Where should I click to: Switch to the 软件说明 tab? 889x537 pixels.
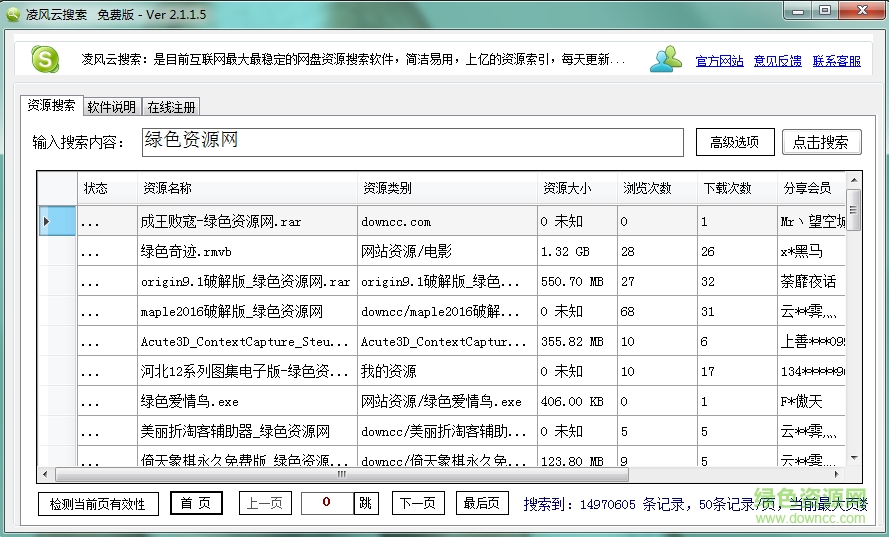click(111, 107)
